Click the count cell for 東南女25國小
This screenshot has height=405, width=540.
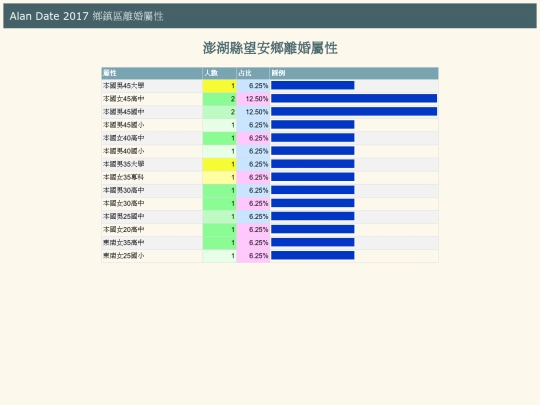(219, 256)
